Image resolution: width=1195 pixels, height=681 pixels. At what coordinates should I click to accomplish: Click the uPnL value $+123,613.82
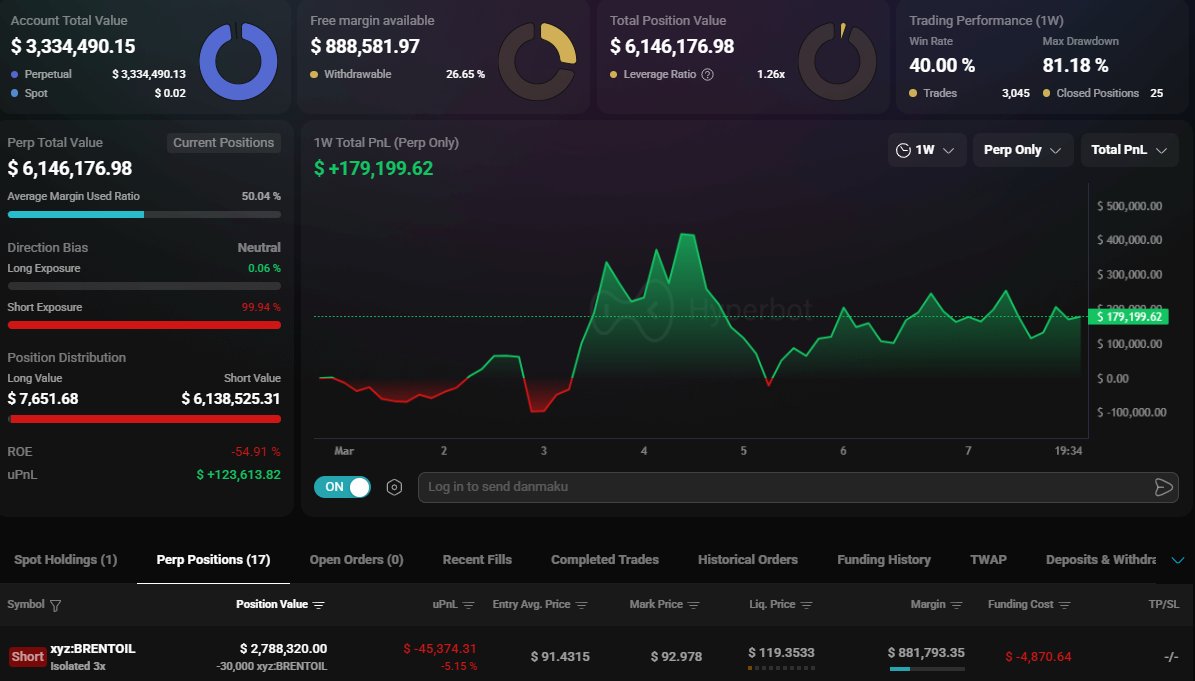(x=239, y=475)
